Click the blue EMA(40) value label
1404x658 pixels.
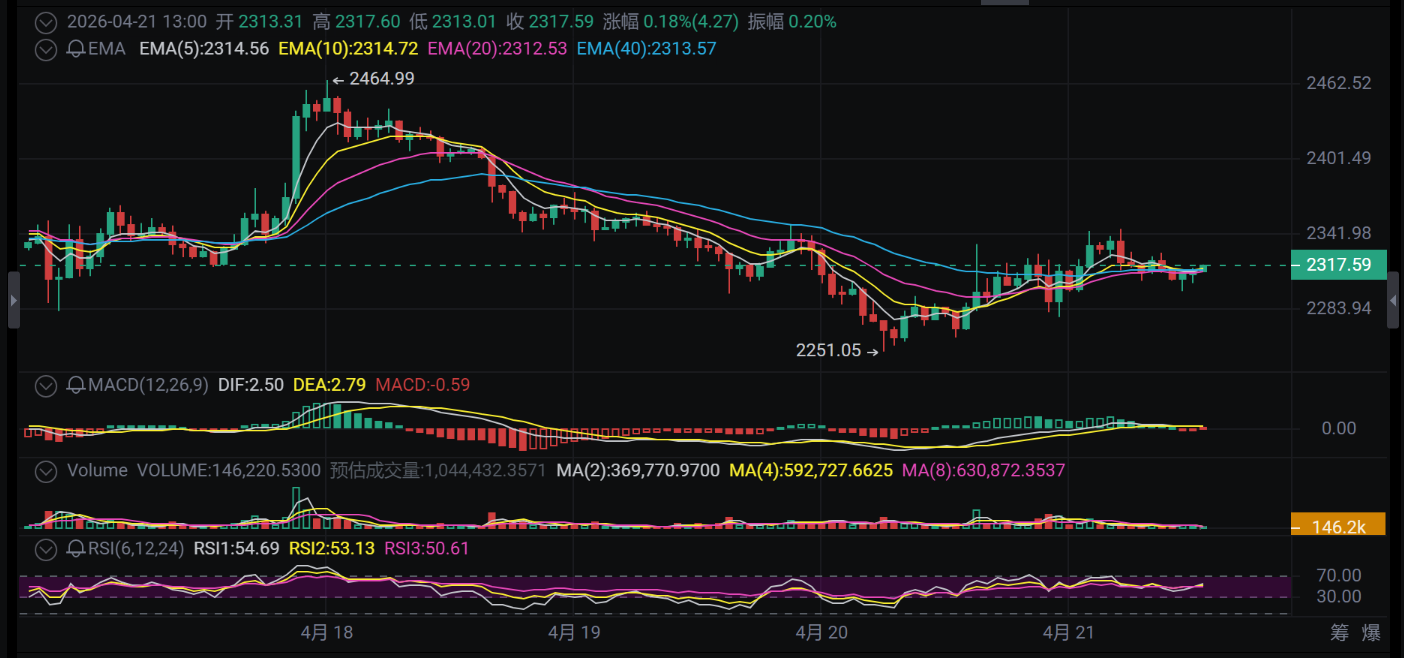(646, 48)
